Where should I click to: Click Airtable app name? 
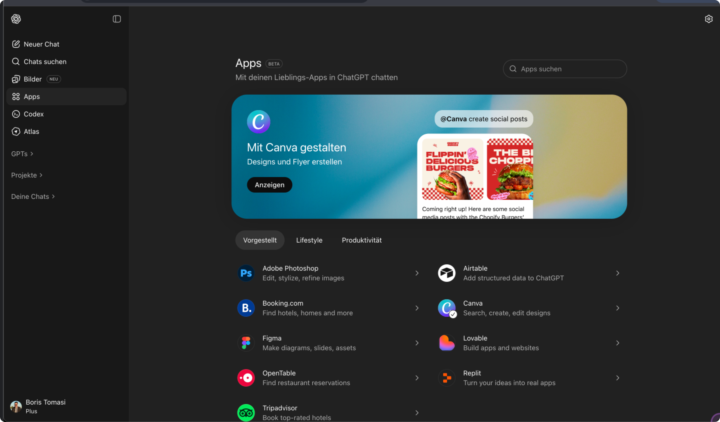[x=475, y=268]
